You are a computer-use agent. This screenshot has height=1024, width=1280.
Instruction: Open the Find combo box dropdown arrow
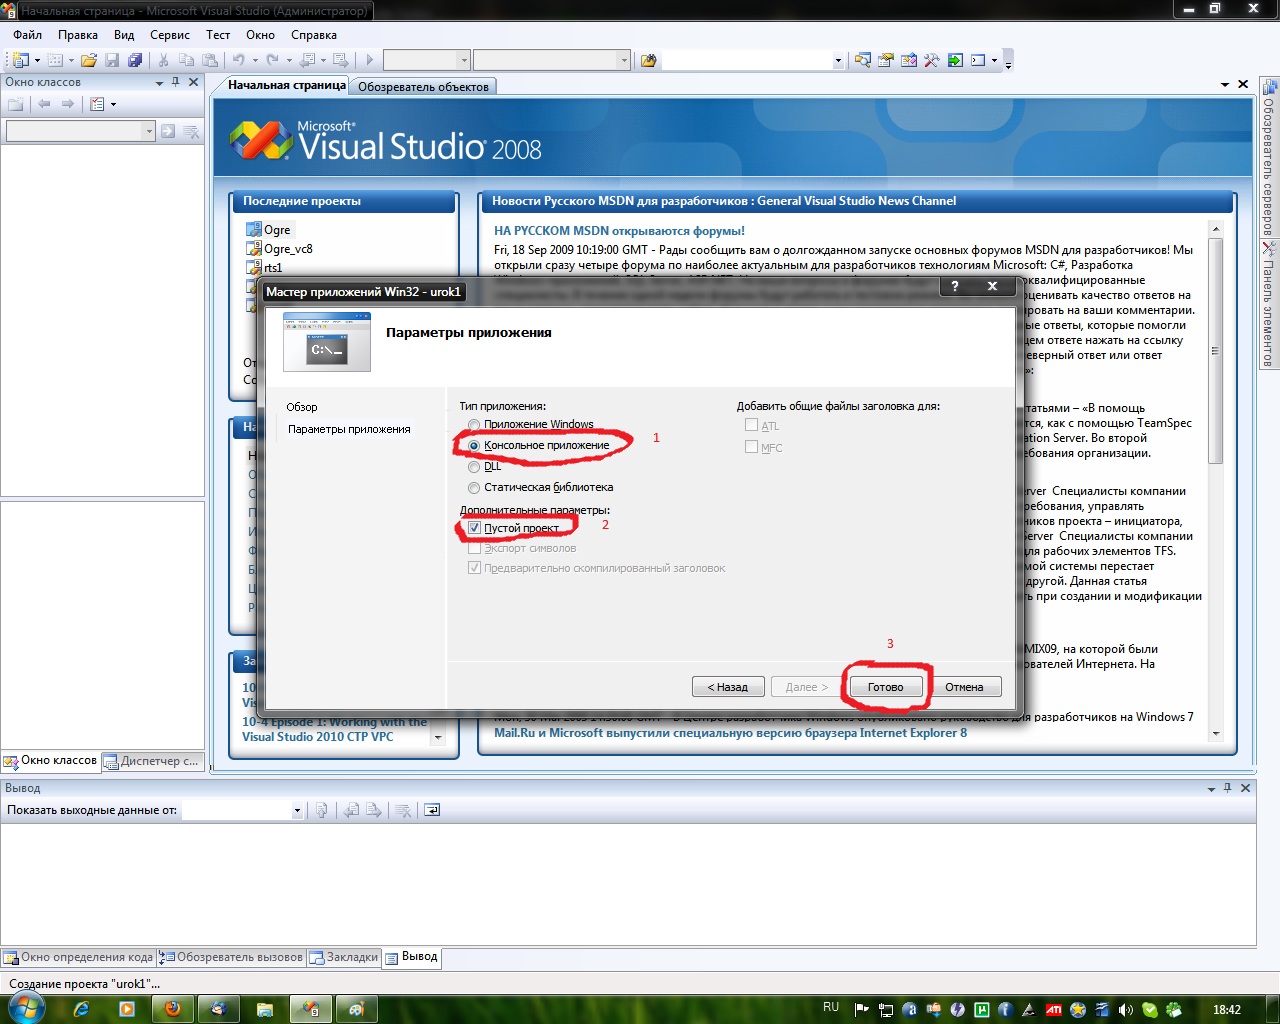(838, 60)
